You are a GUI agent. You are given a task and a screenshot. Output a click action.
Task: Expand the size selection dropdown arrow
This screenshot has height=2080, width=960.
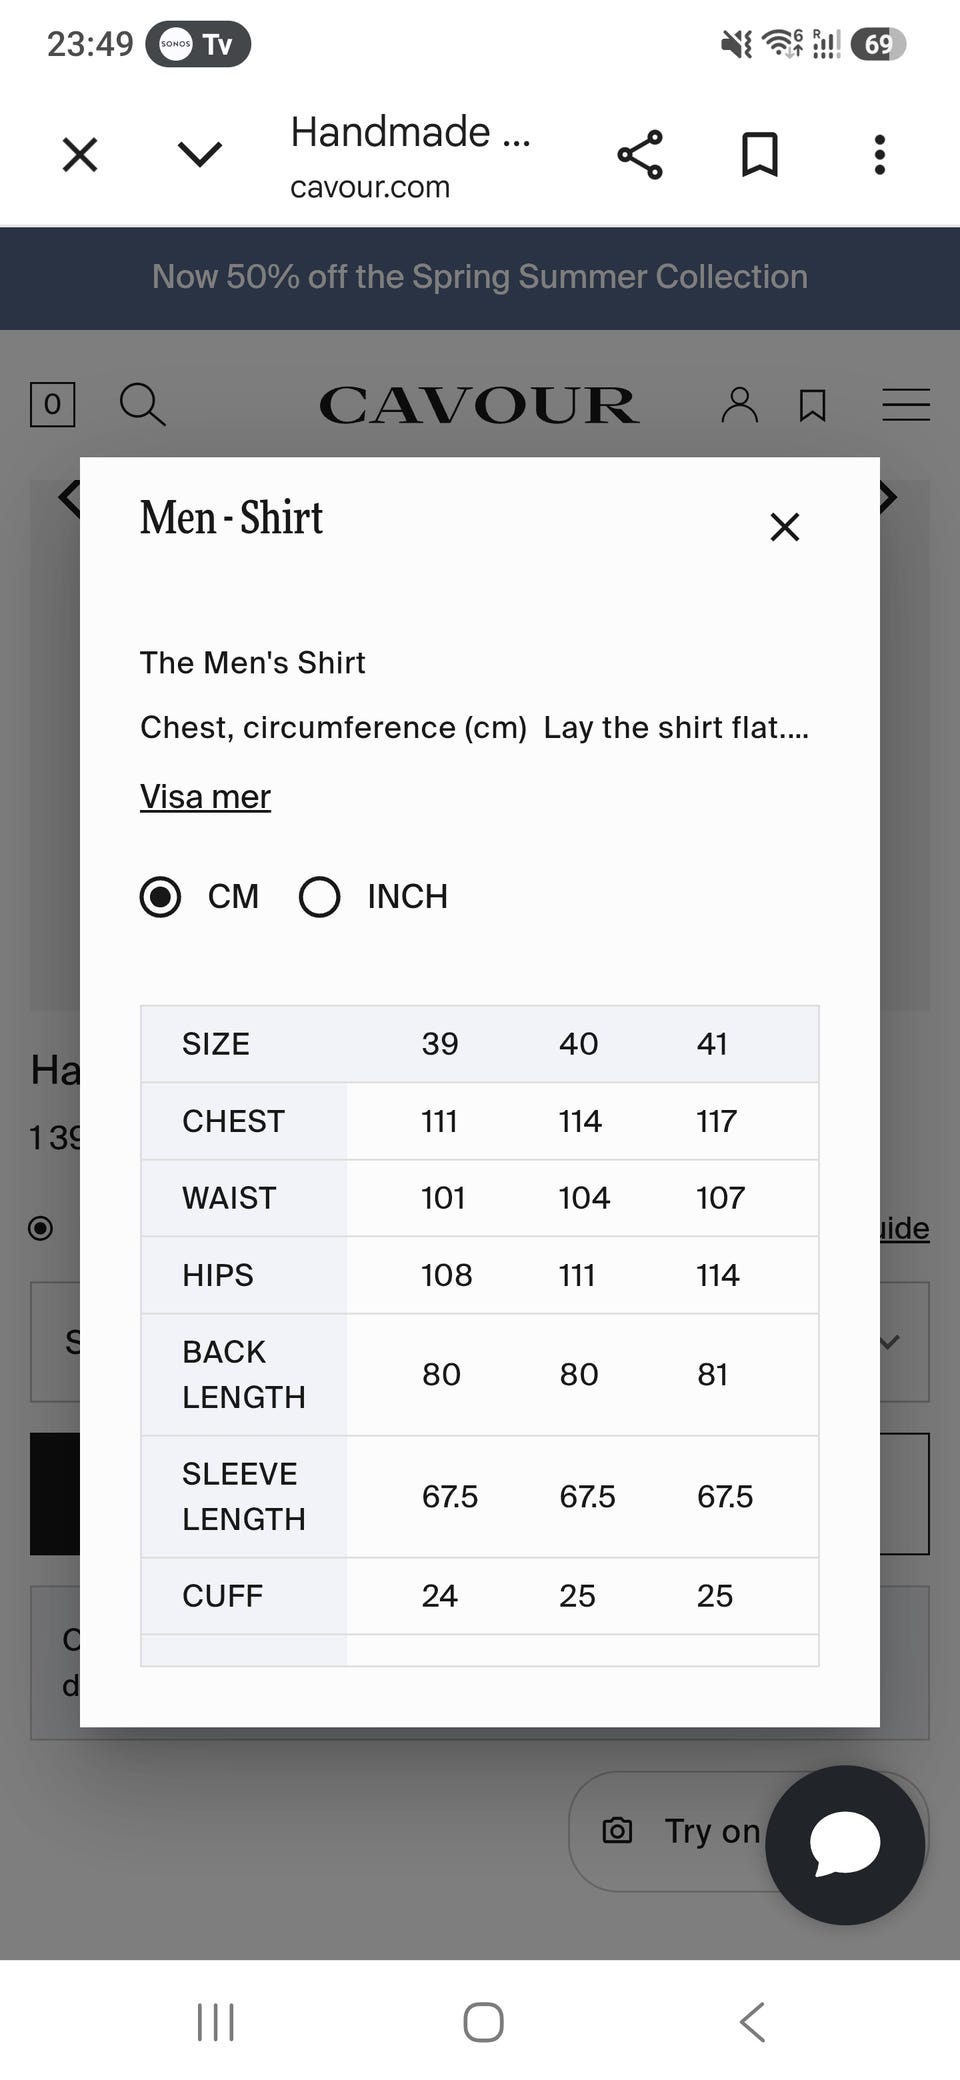[890, 1342]
